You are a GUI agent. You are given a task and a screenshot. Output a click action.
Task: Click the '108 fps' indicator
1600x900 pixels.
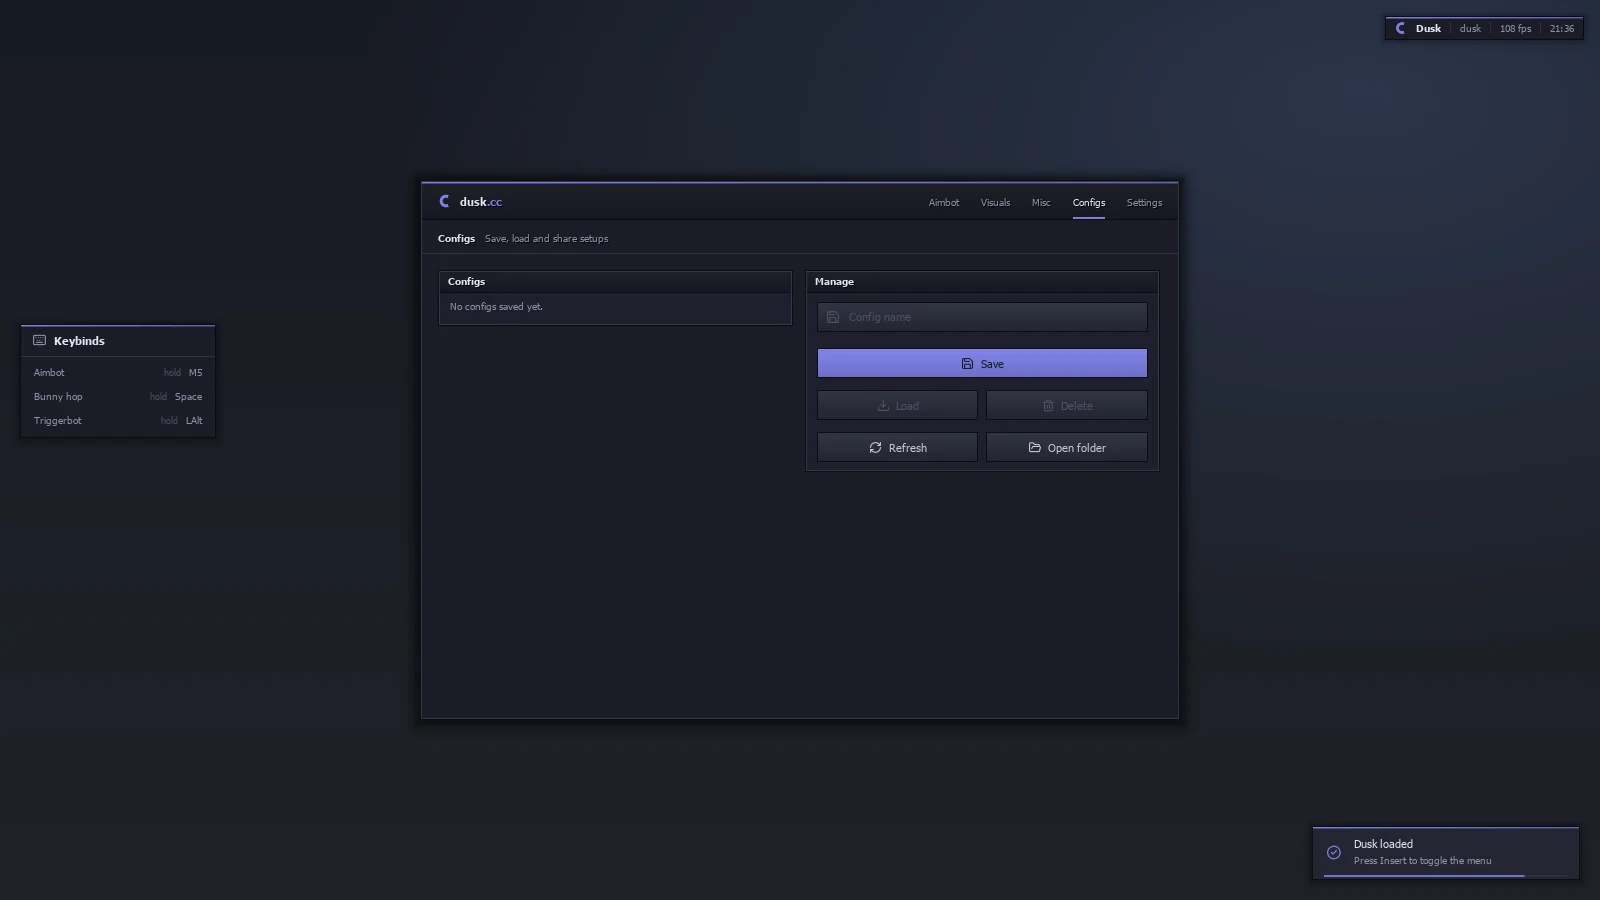click(x=1515, y=28)
